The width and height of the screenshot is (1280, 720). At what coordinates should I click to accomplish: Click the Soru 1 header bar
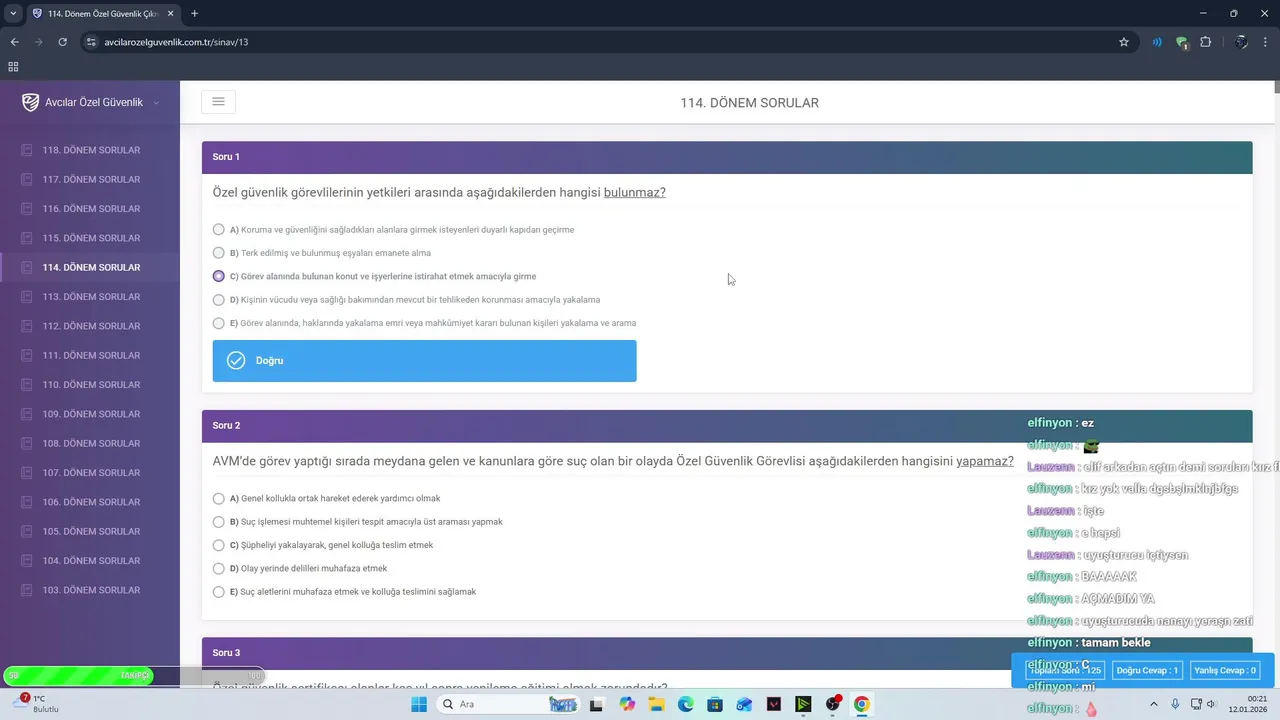click(x=727, y=157)
